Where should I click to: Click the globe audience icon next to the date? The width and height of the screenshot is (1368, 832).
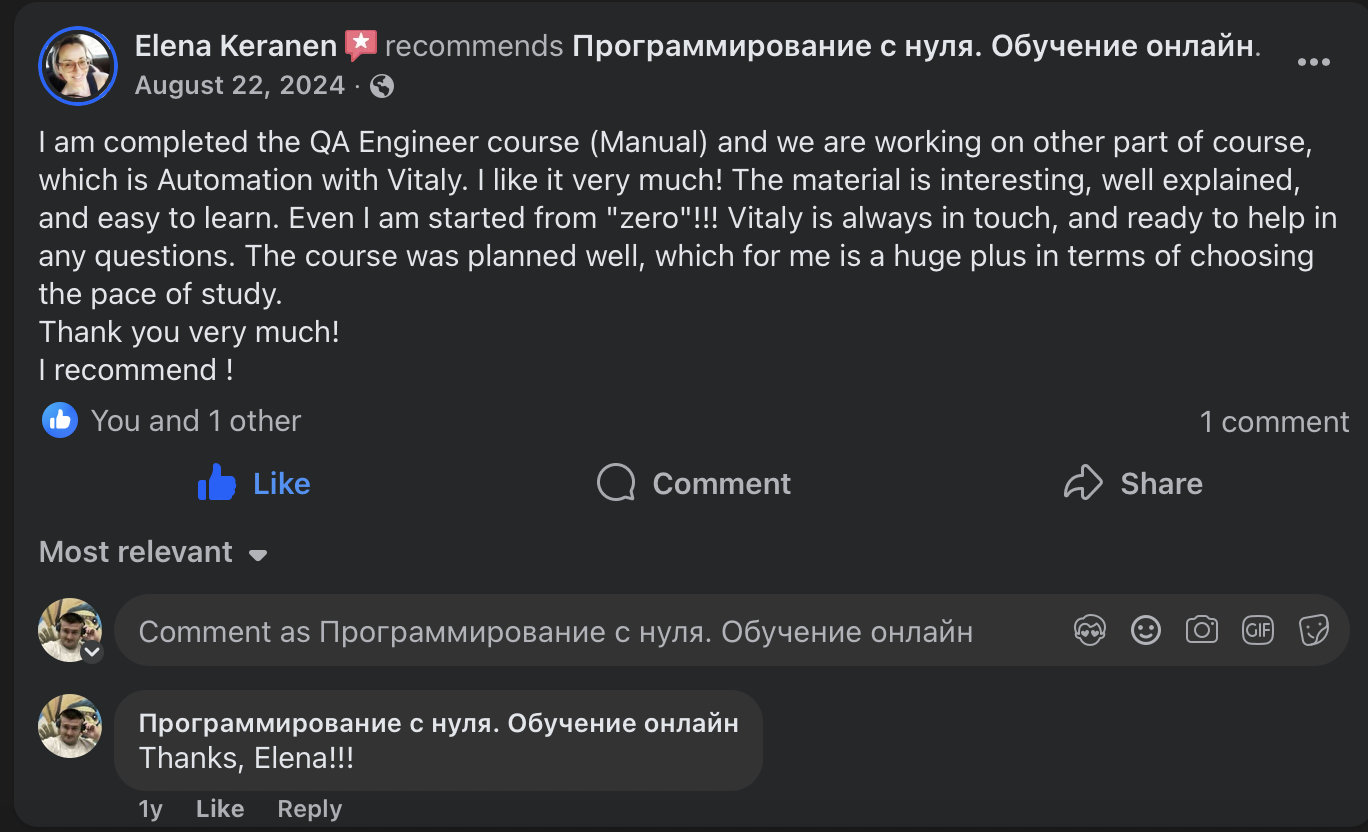point(381,86)
